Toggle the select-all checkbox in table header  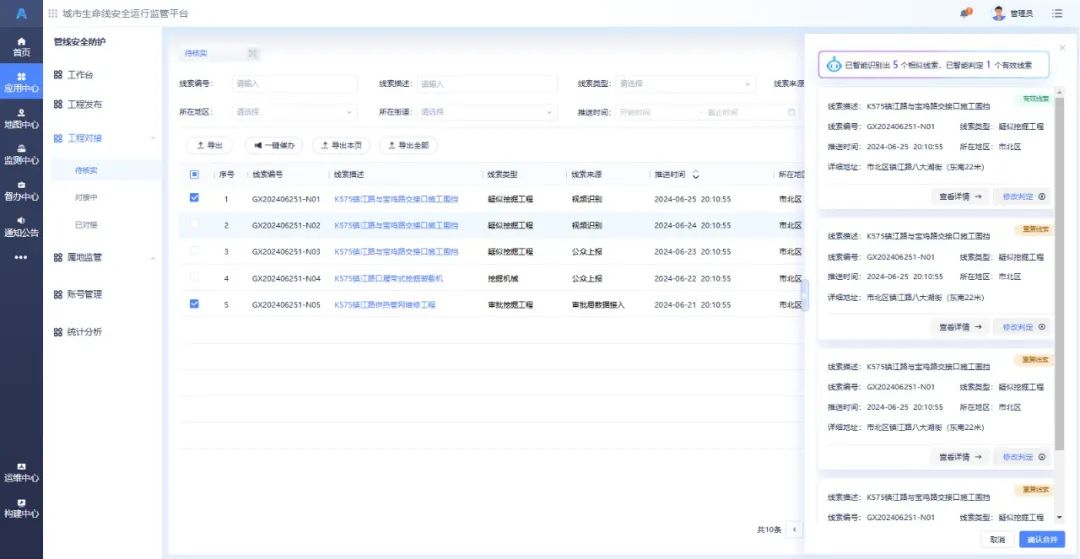pos(194,174)
